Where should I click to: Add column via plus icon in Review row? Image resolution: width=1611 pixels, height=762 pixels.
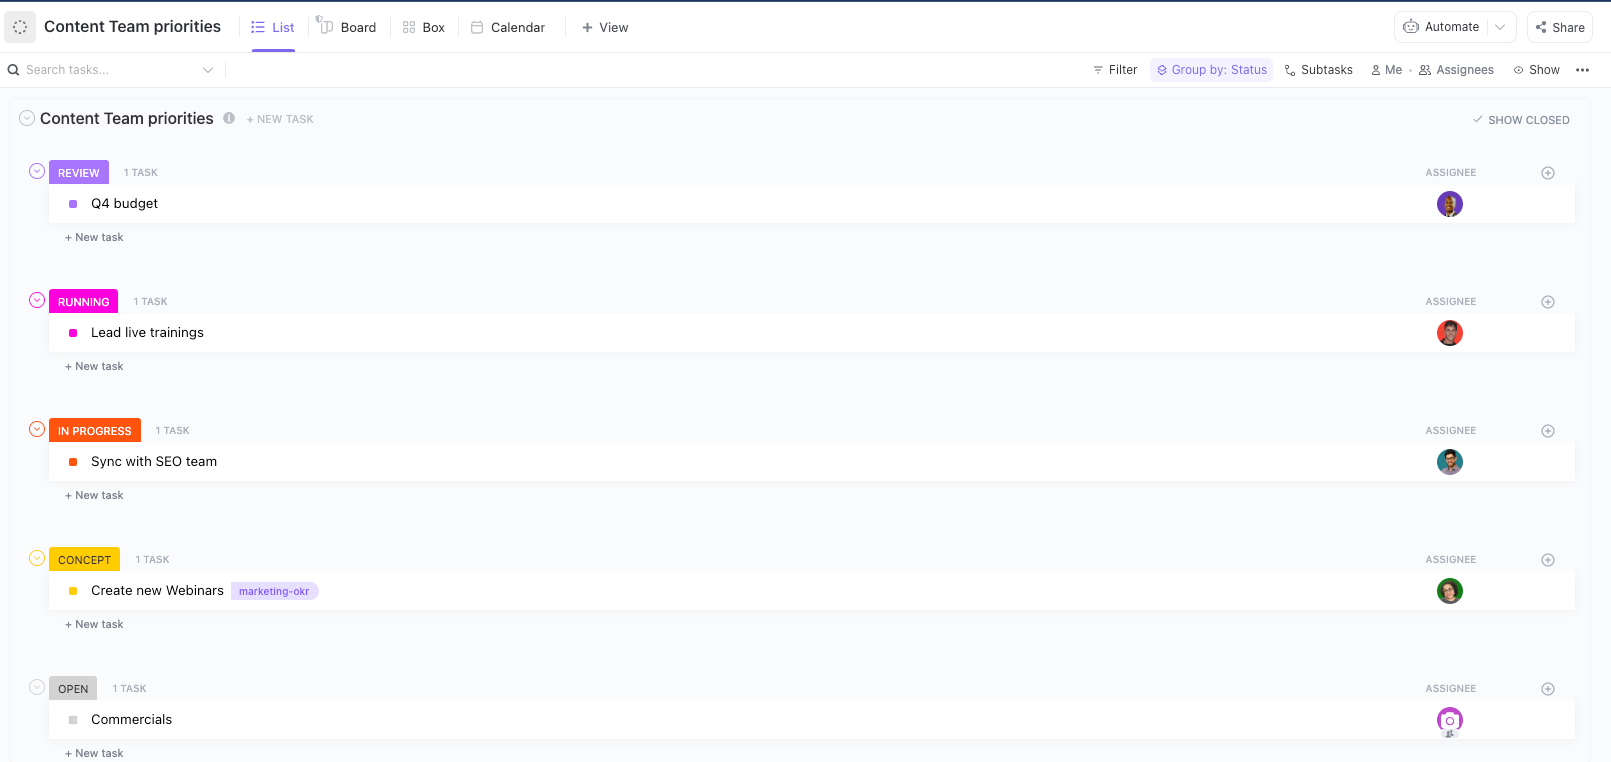click(x=1547, y=173)
